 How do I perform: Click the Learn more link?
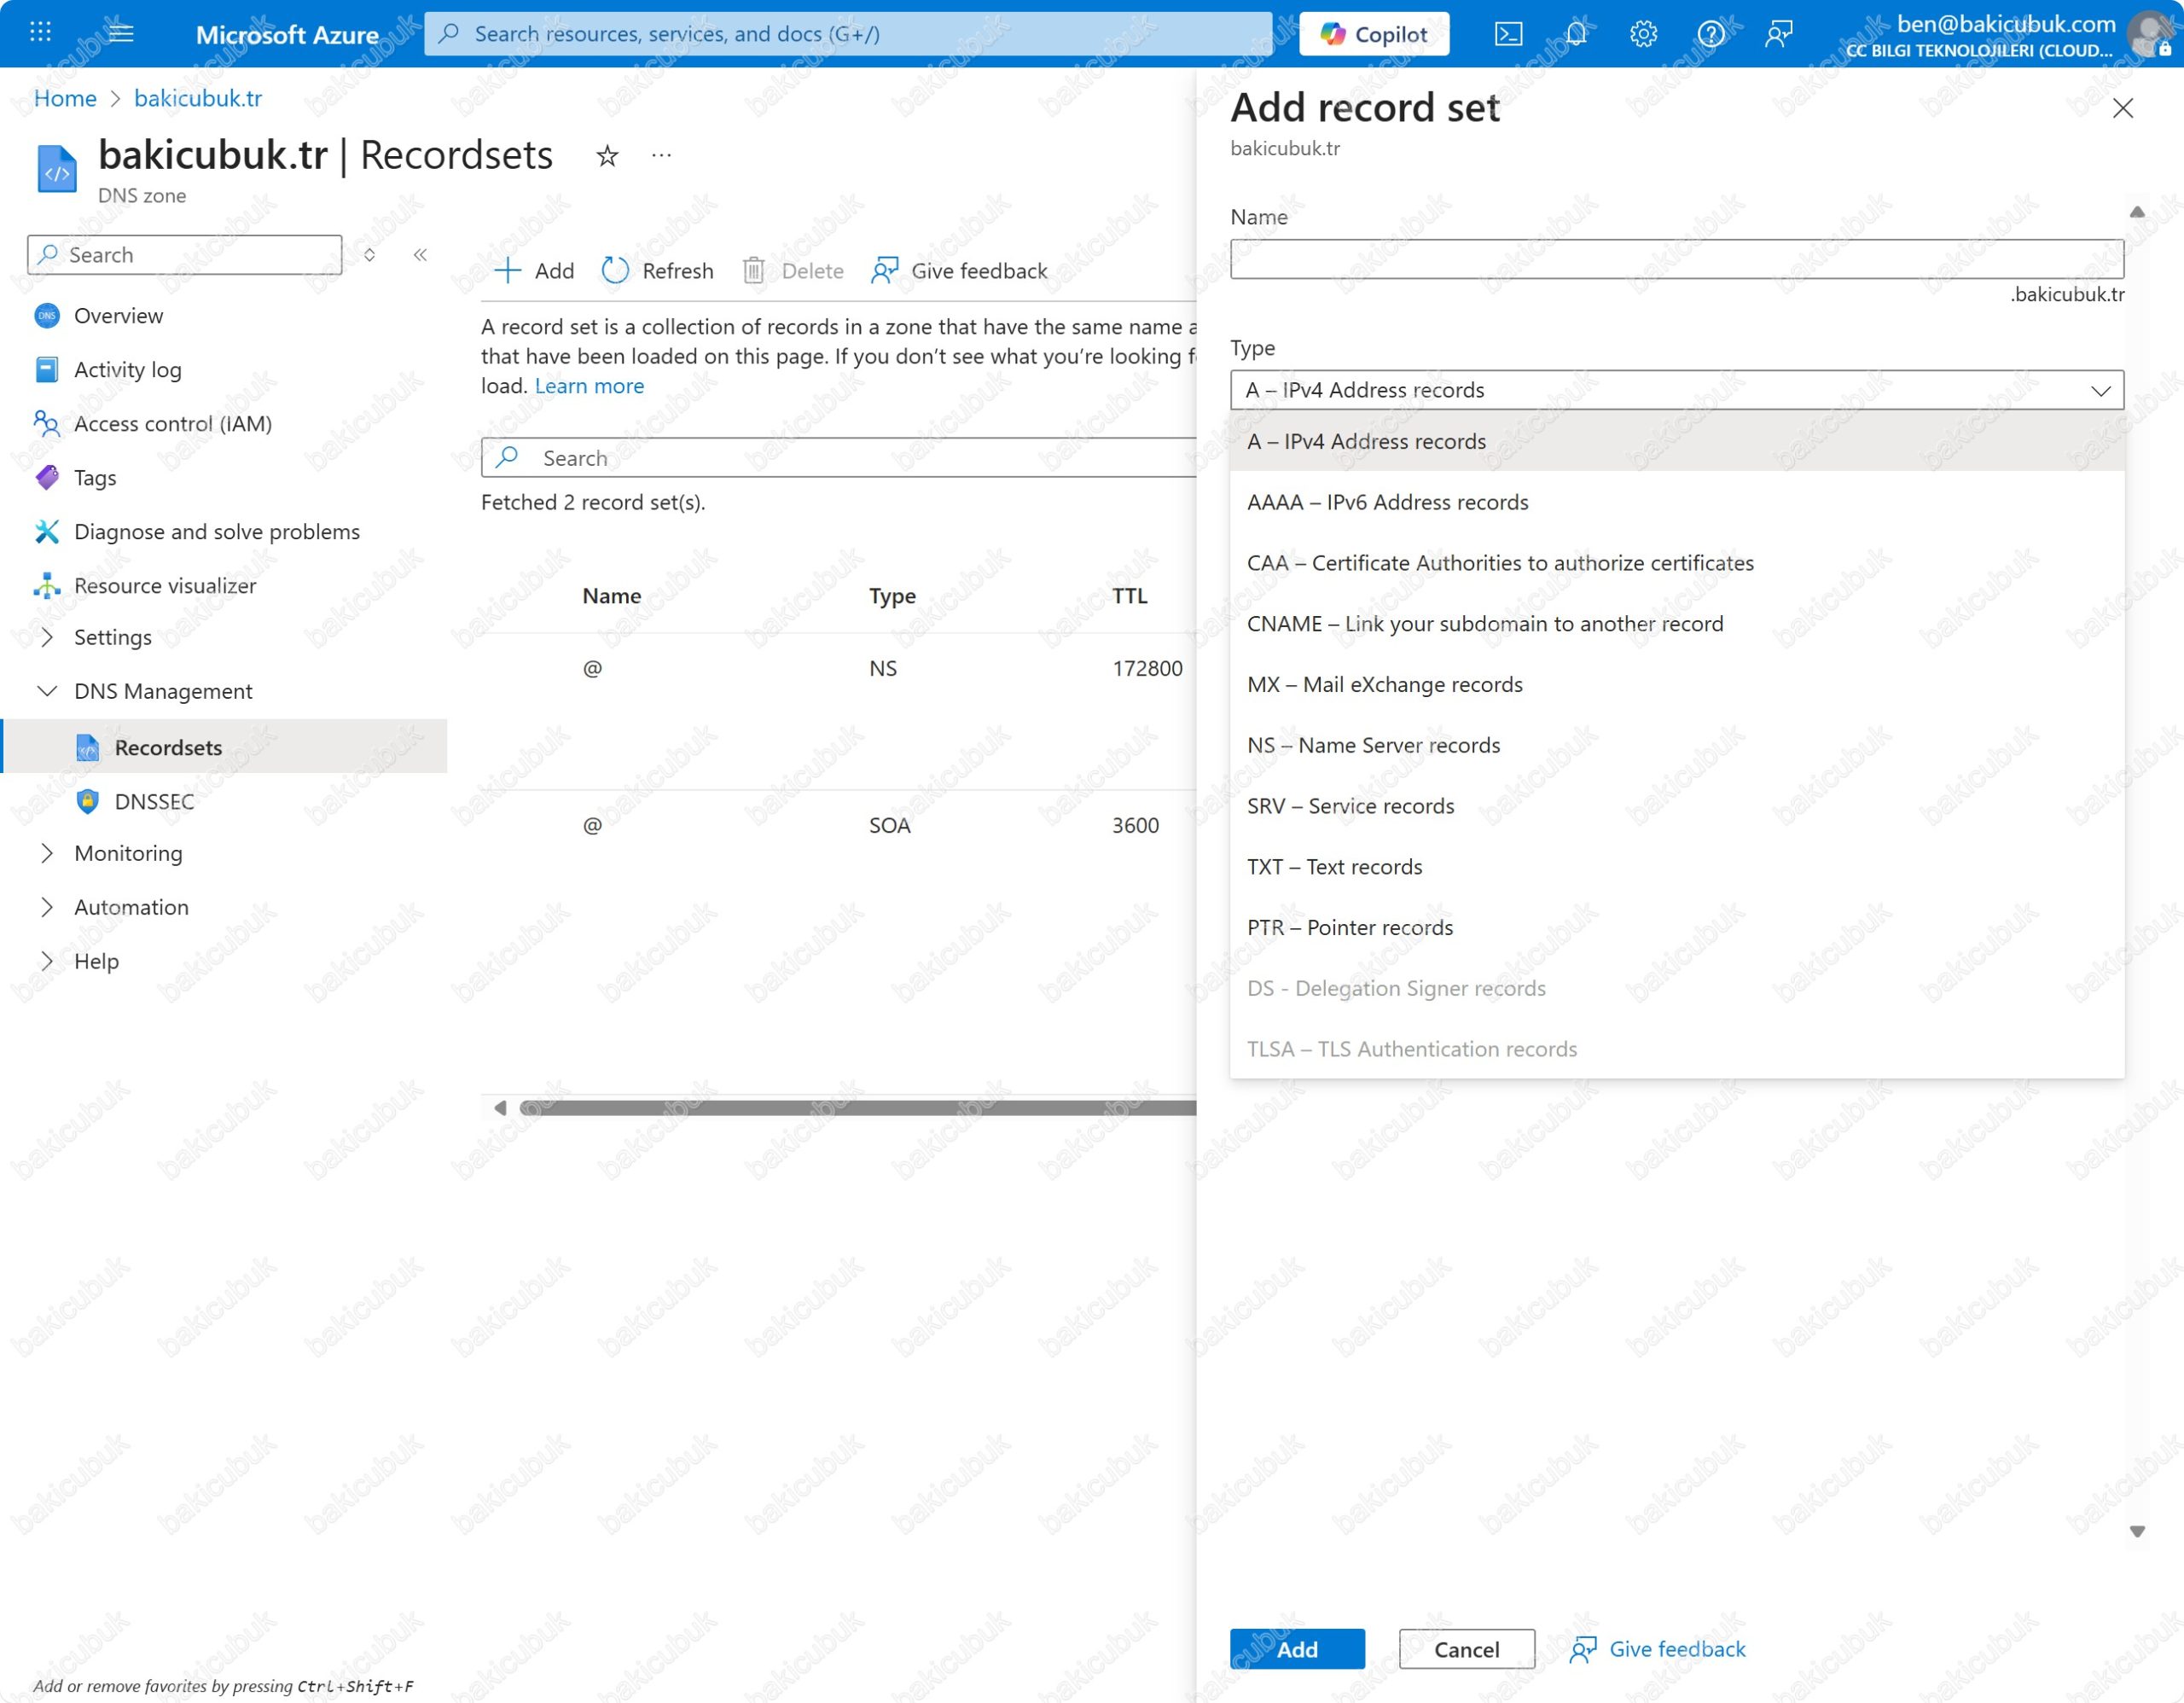click(x=589, y=386)
